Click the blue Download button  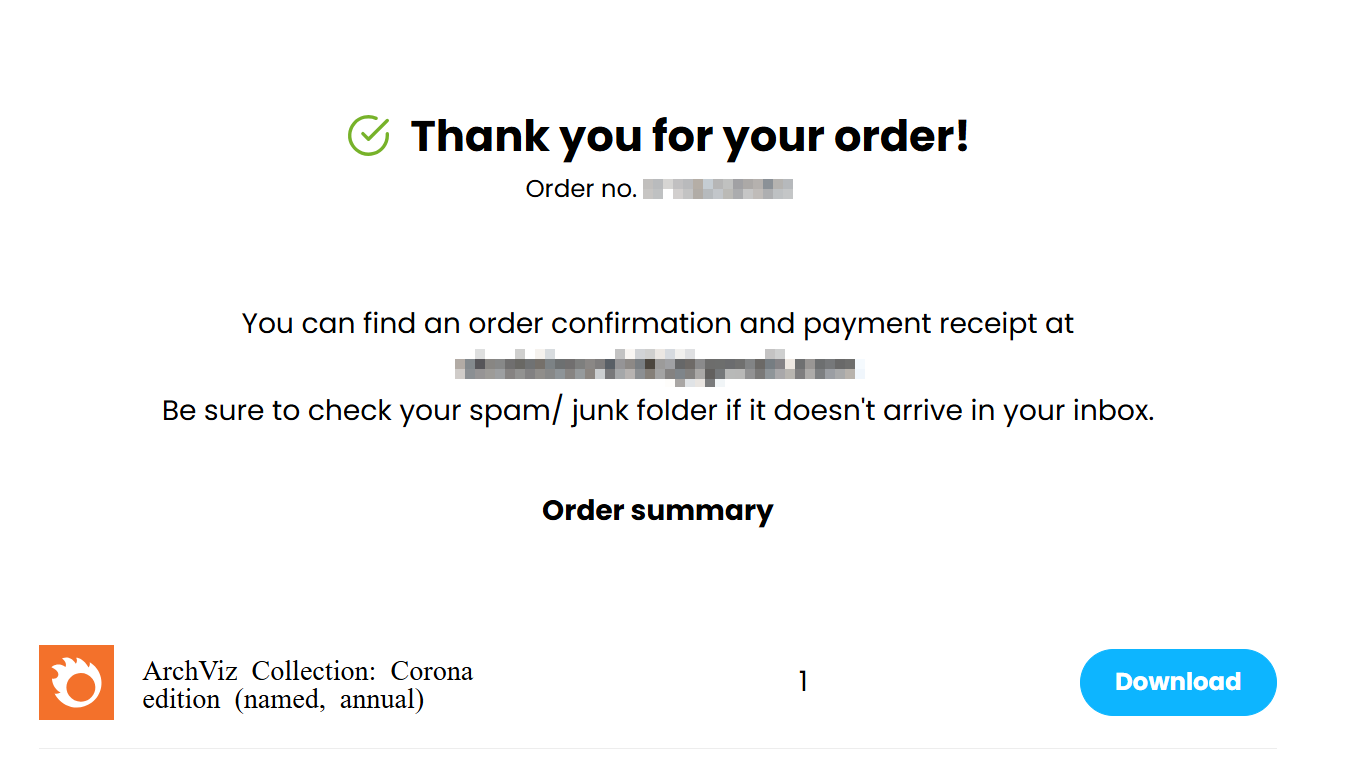coord(1178,682)
